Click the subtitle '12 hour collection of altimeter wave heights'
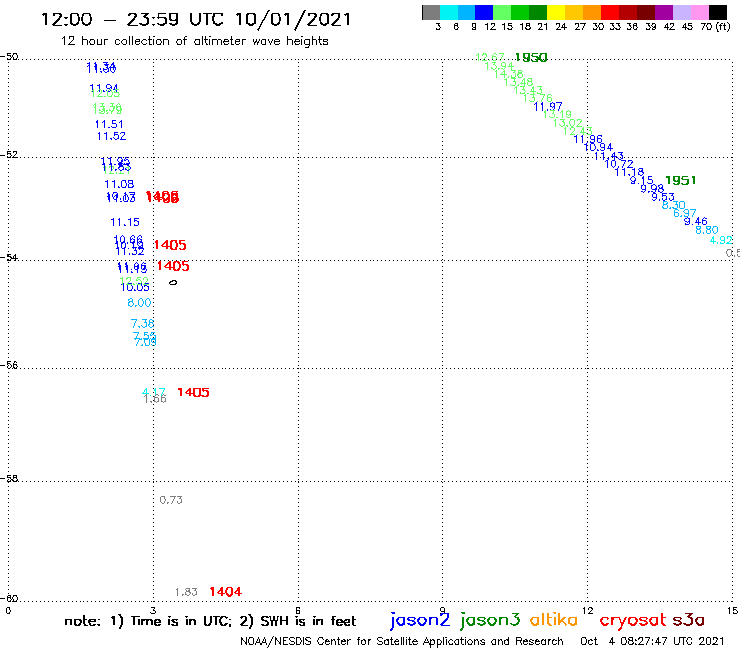Viewport: 740px width, 650px height. click(x=194, y=41)
